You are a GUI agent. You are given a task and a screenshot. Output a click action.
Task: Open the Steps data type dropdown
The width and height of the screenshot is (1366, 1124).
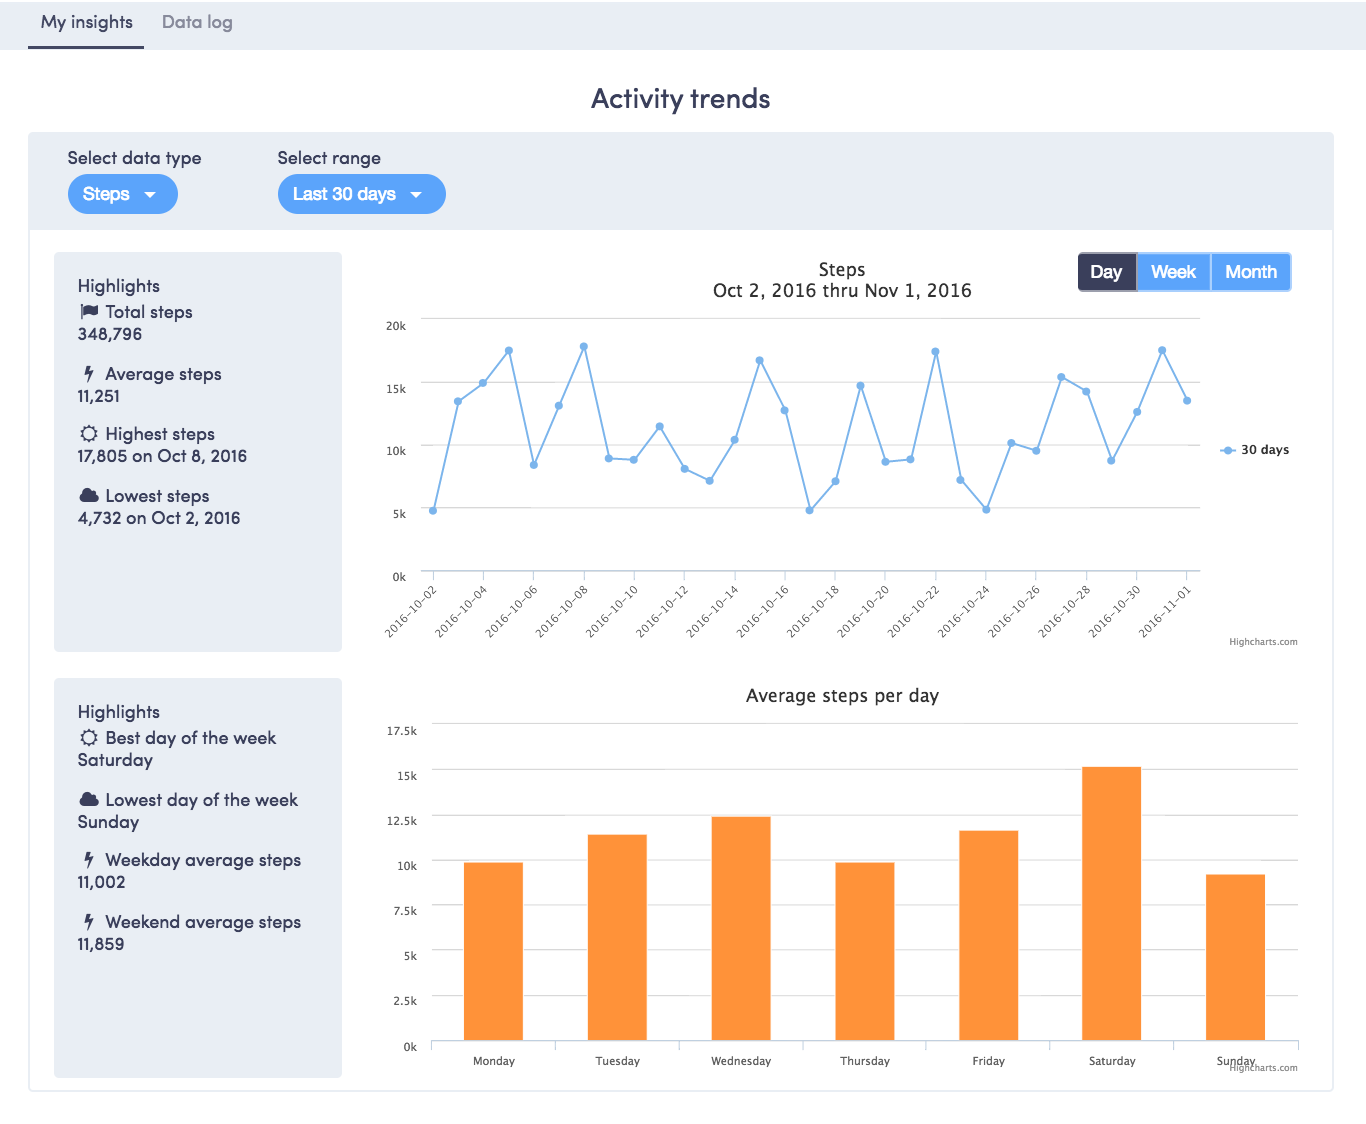122,194
